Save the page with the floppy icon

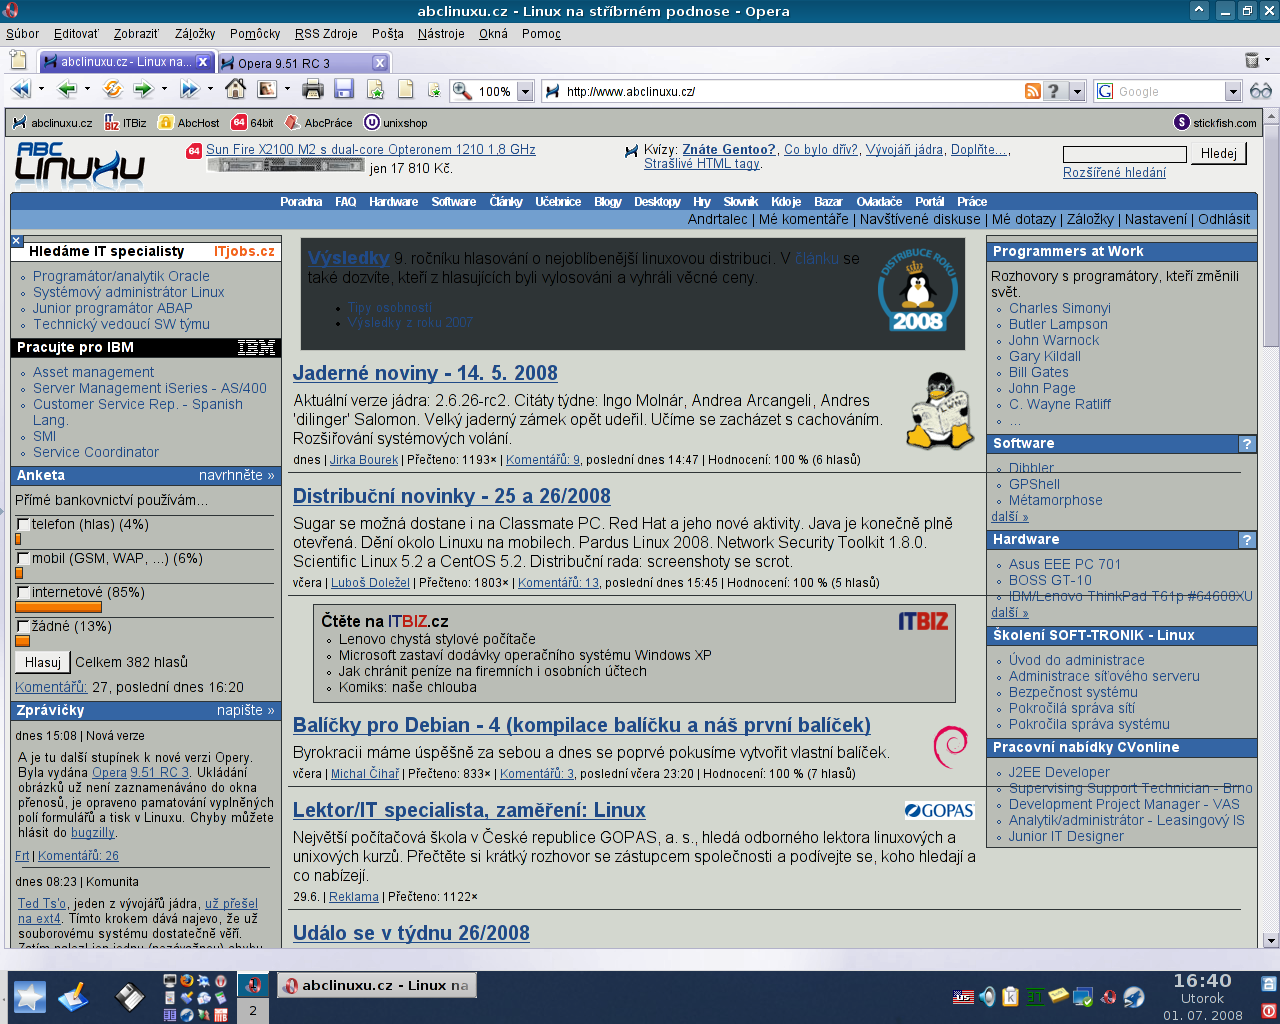(x=344, y=90)
